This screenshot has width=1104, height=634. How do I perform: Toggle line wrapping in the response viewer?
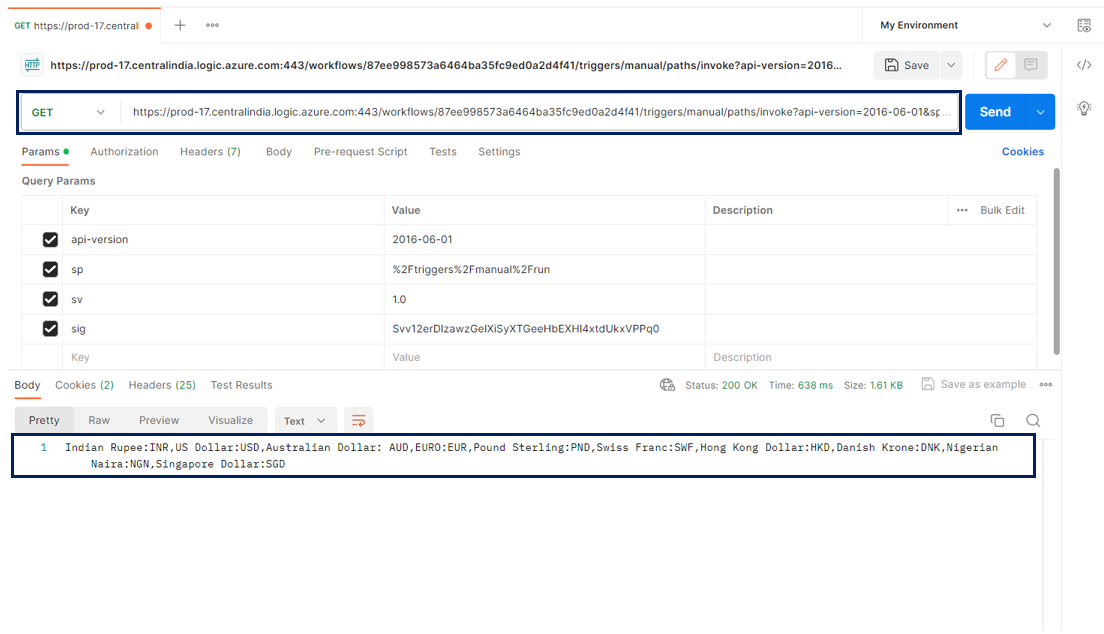pos(359,420)
